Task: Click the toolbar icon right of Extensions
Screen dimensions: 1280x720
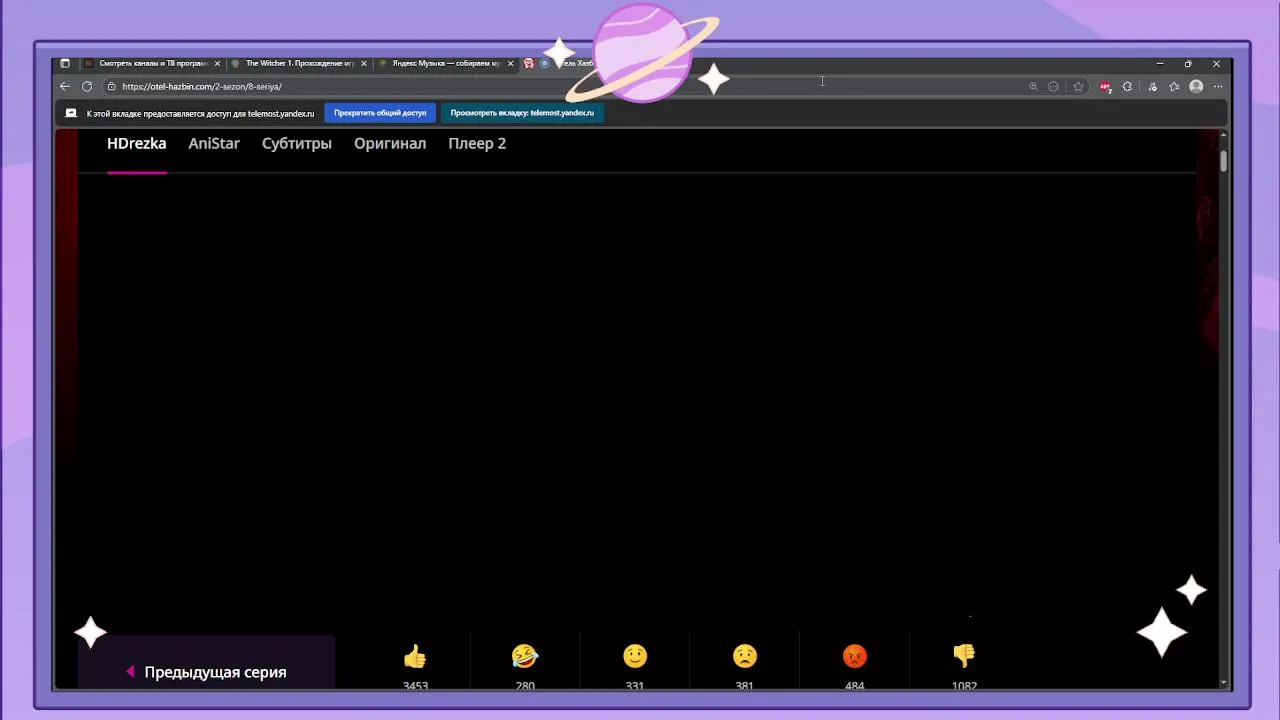Action: (x=1152, y=87)
